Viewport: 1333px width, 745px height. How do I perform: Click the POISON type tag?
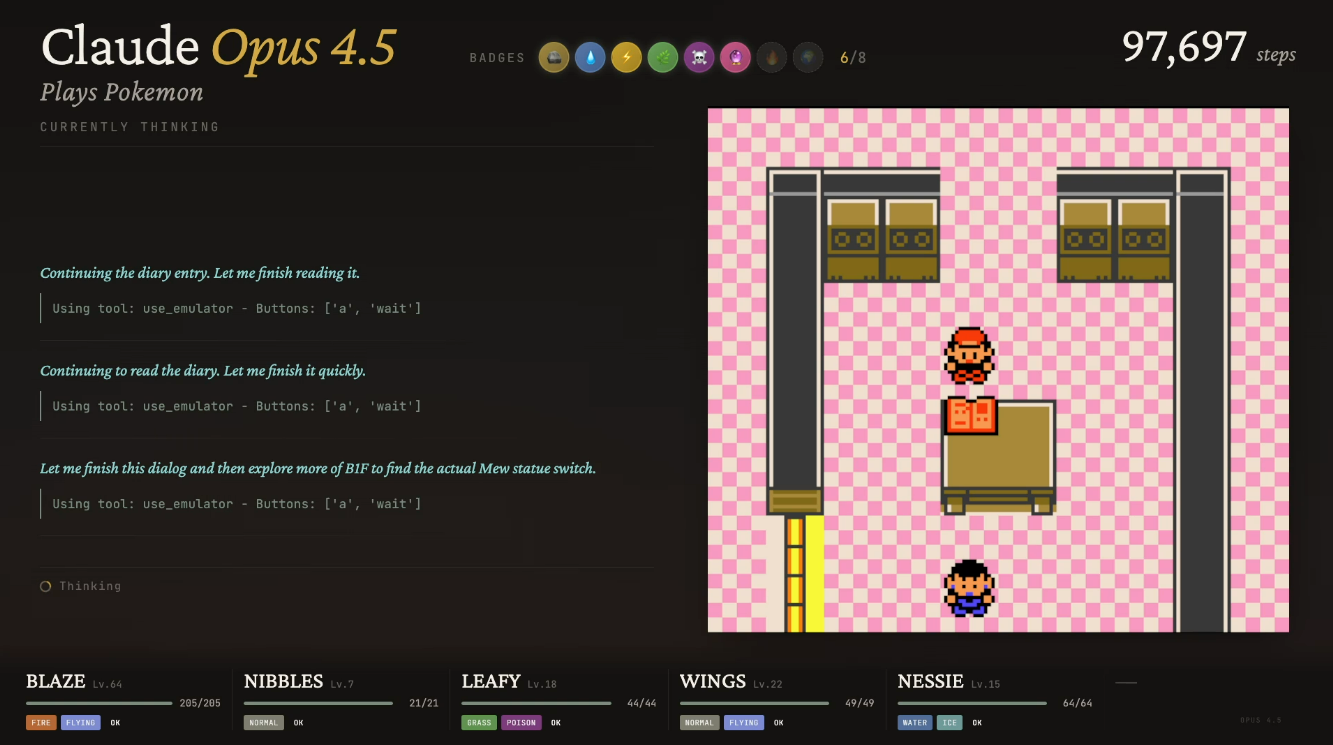click(x=521, y=722)
